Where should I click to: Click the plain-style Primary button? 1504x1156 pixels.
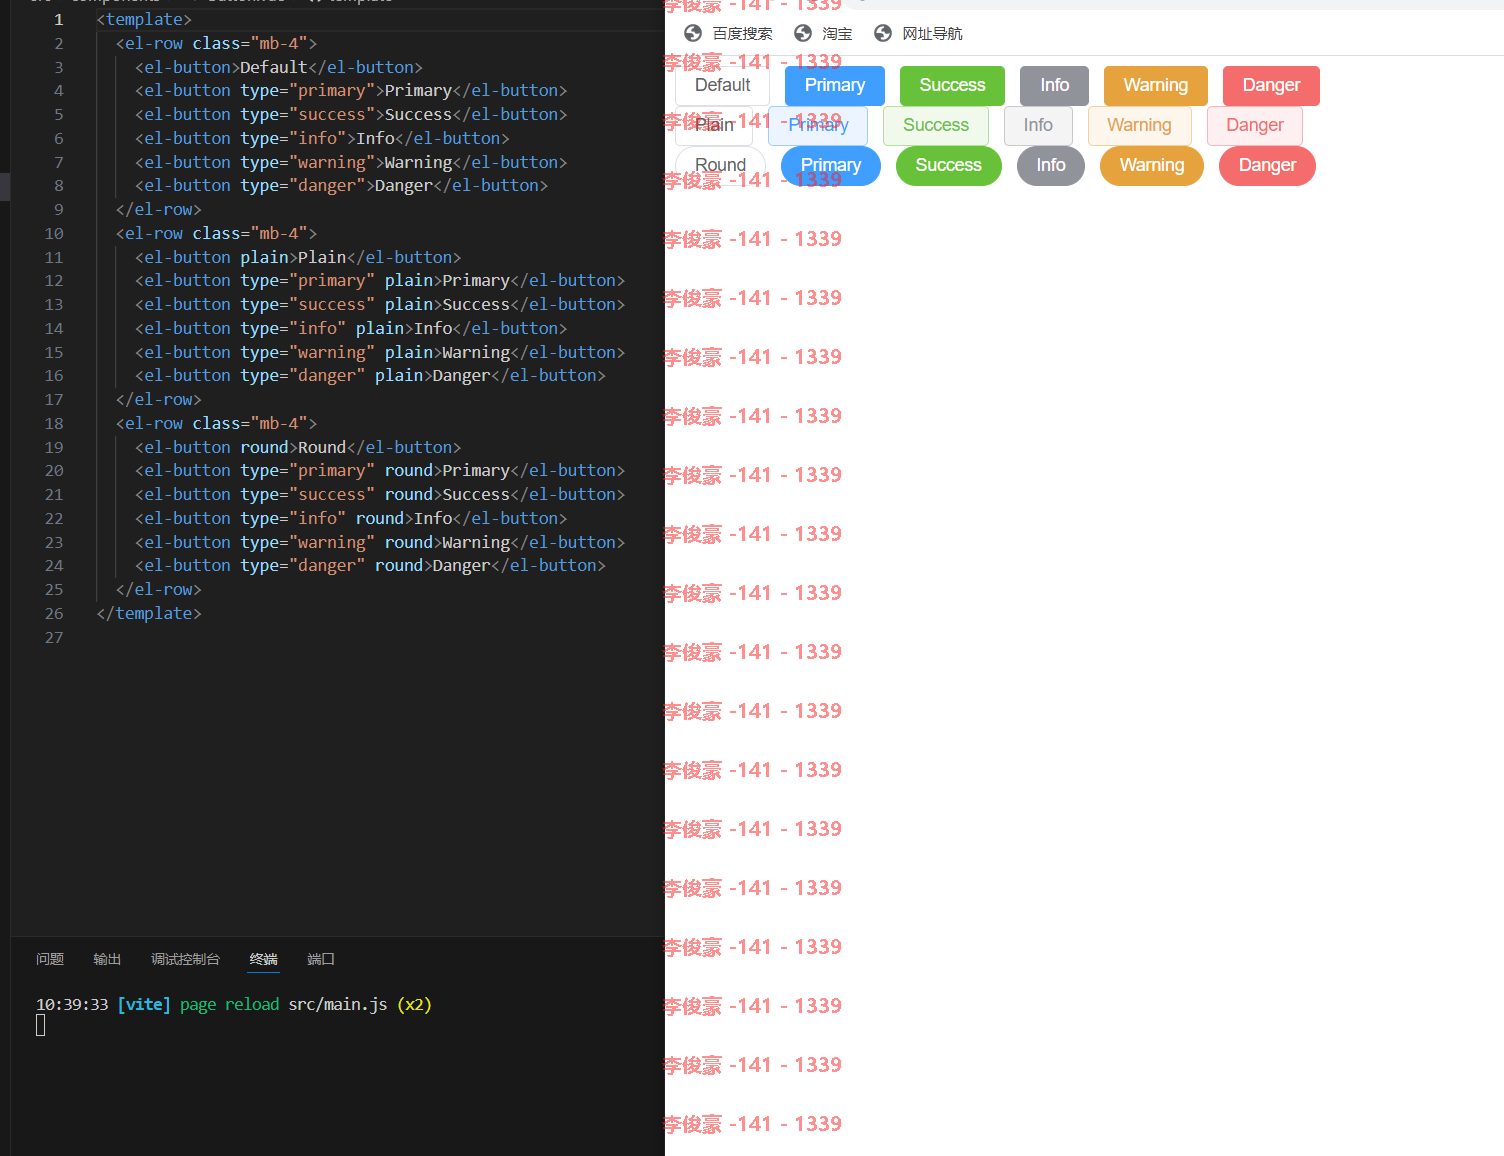818,125
